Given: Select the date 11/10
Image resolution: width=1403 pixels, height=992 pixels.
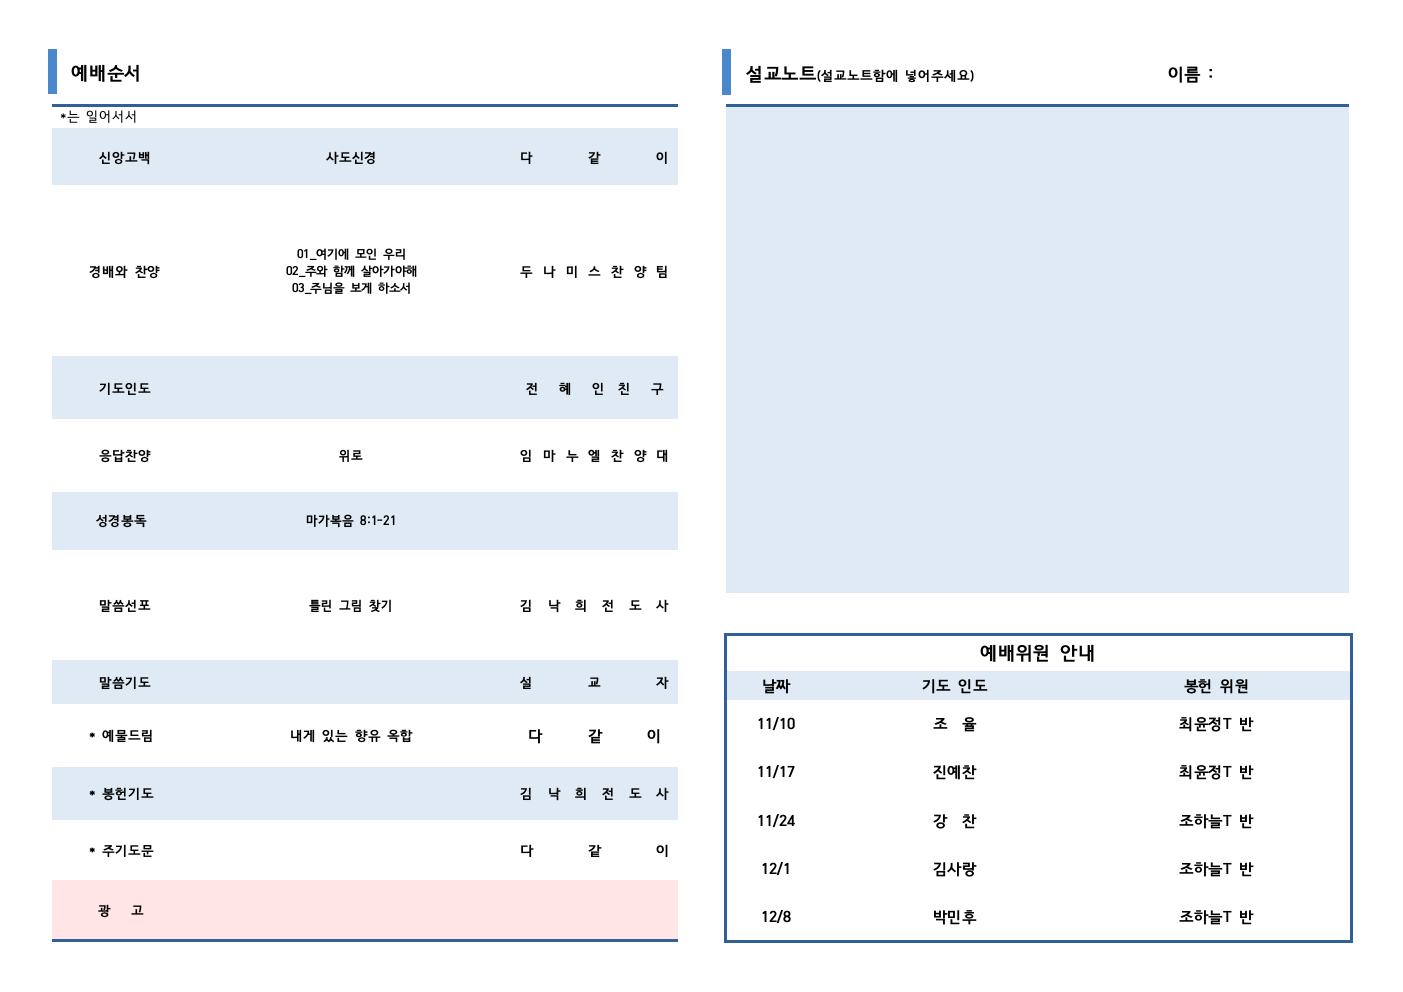Looking at the screenshot, I should [x=776, y=724].
